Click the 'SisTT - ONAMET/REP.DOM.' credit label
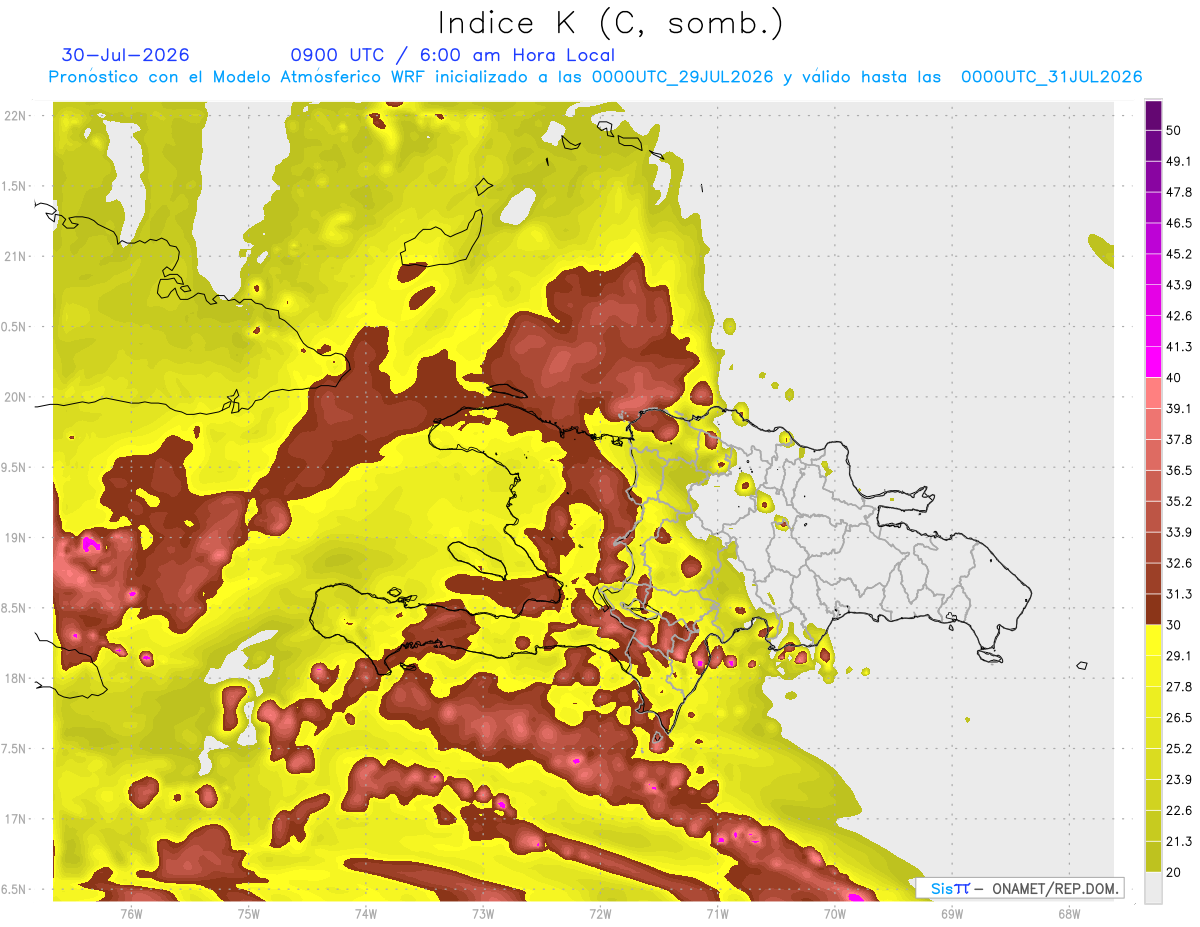This screenshot has width=1200, height=927. 1021,888
